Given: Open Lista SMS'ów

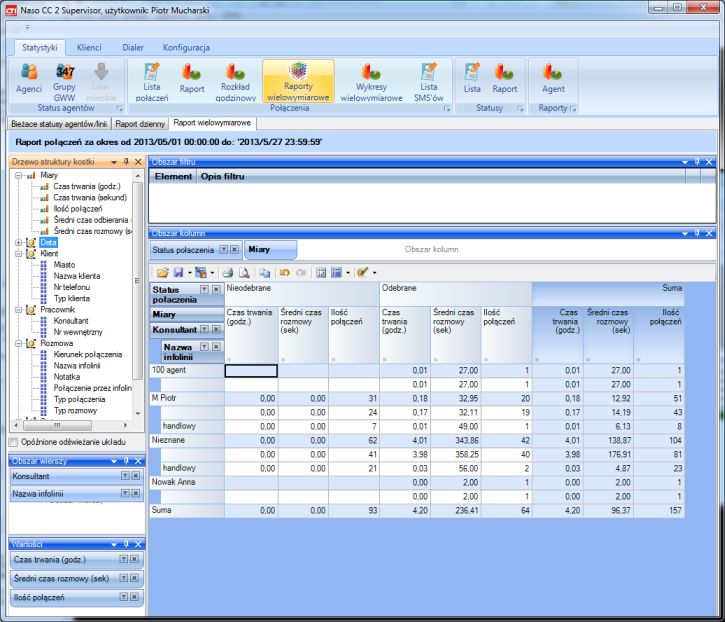Looking at the screenshot, I should point(429,81).
